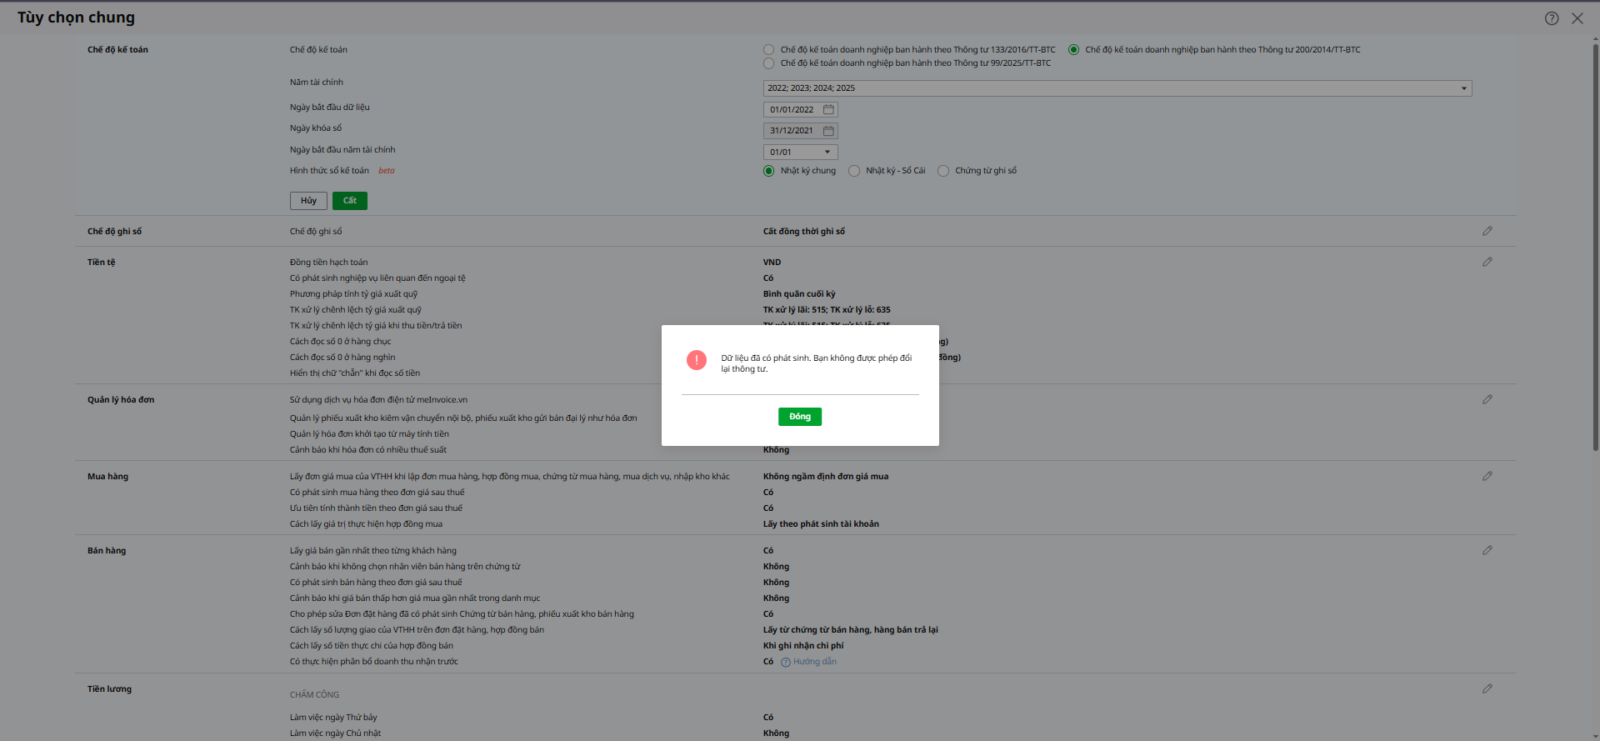Select Nhật ký - Sổ Cái ledger form
Screen dimensions: 1600x741
pyautogui.click(x=854, y=171)
